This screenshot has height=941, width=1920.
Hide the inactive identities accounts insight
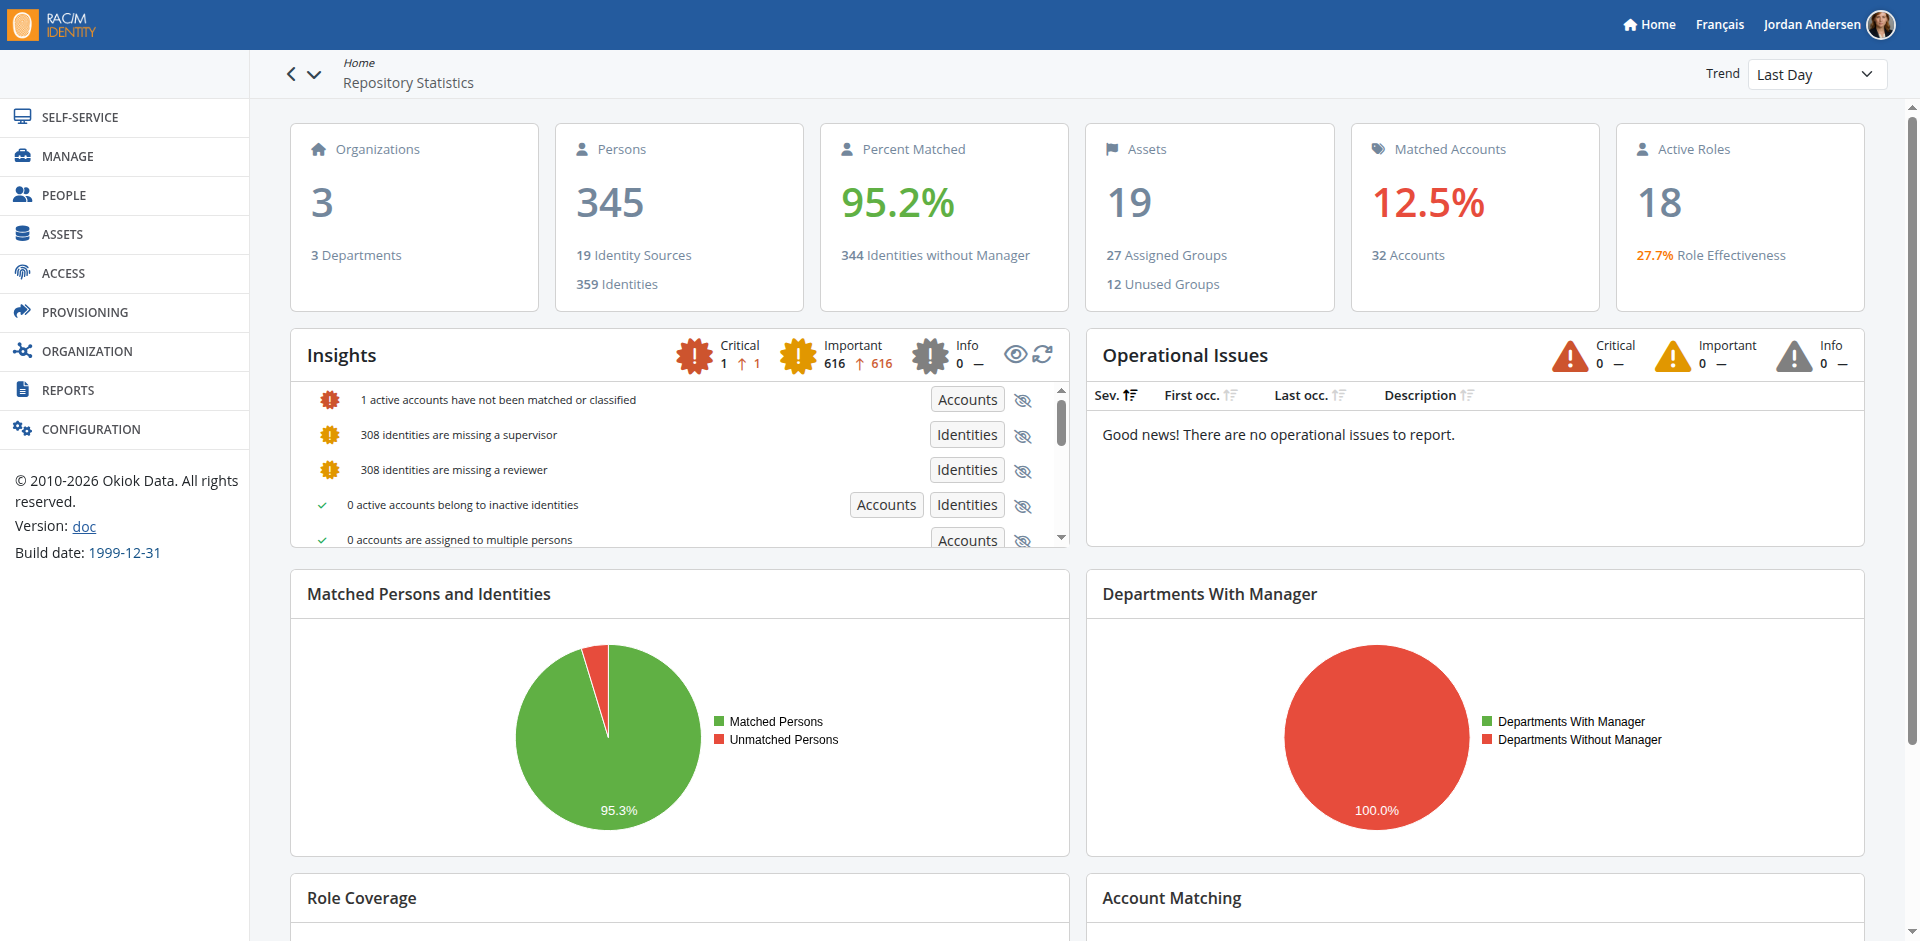tap(1023, 506)
